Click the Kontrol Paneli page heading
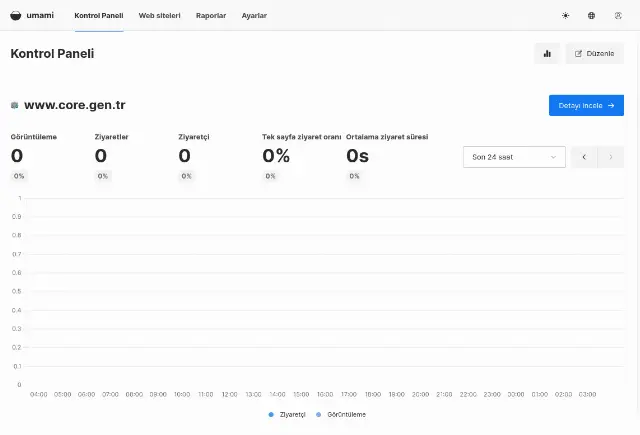Viewport: 640px width, 435px height. (x=52, y=53)
